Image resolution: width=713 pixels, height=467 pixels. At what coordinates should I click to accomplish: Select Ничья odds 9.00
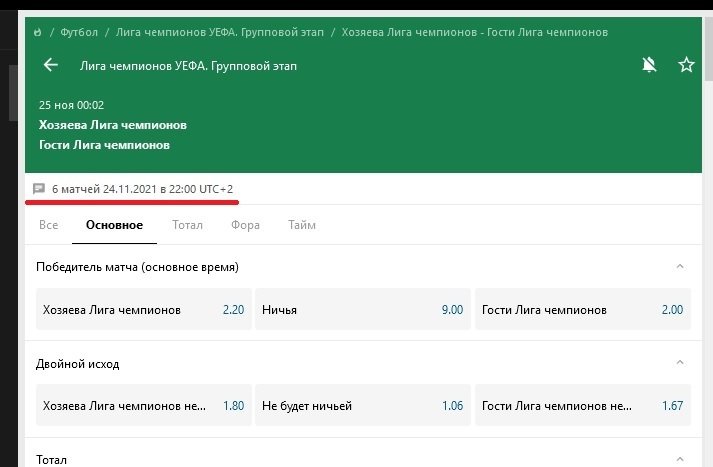[x=363, y=310]
